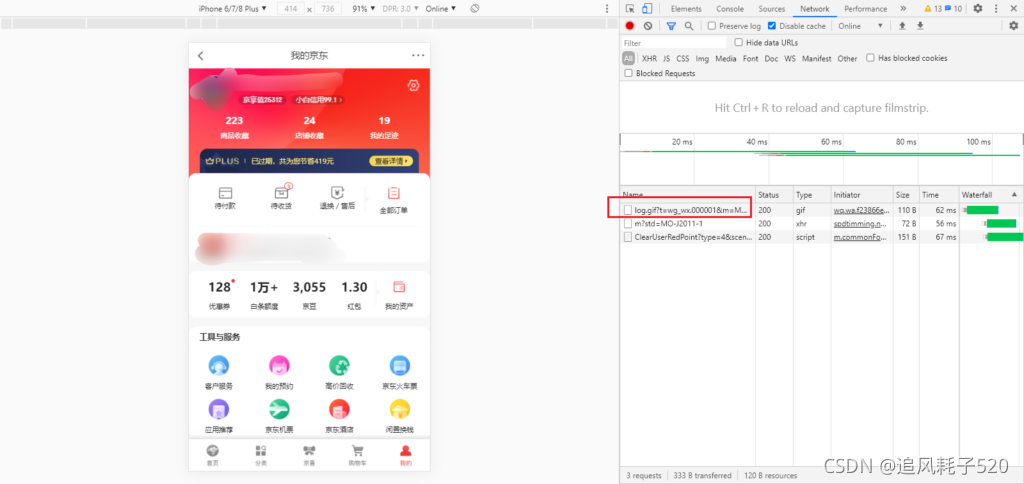Activate inspect element picker icon
Image resolution: width=1024 pixels, height=484 pixels.
click(630, 8)
